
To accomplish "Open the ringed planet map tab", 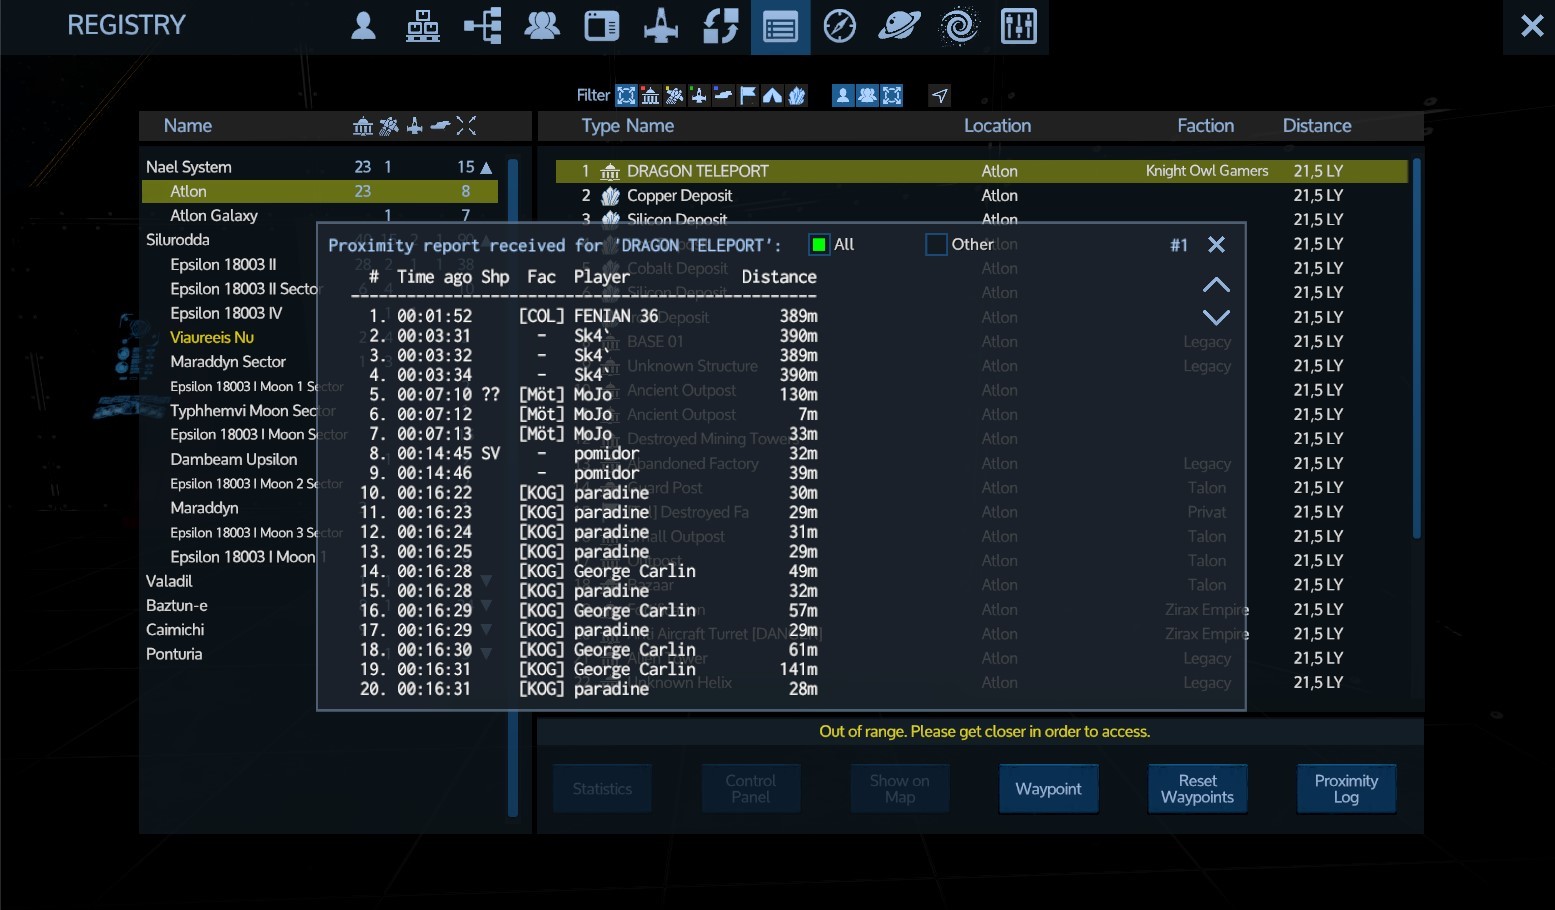I will 899,26.
